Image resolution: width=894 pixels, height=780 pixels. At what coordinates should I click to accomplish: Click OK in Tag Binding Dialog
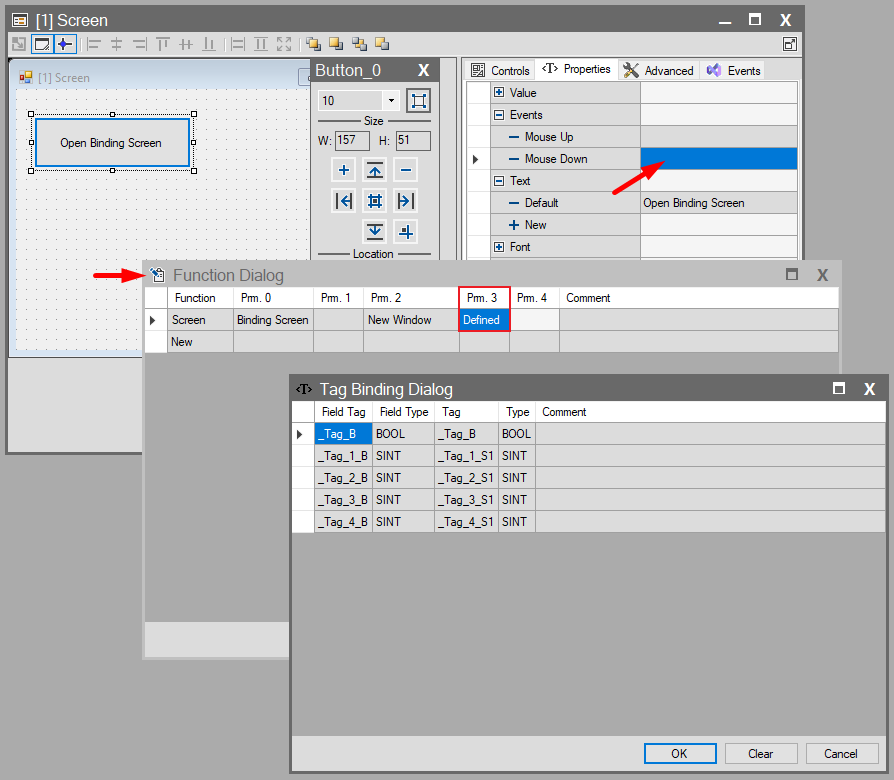[679, 754]
